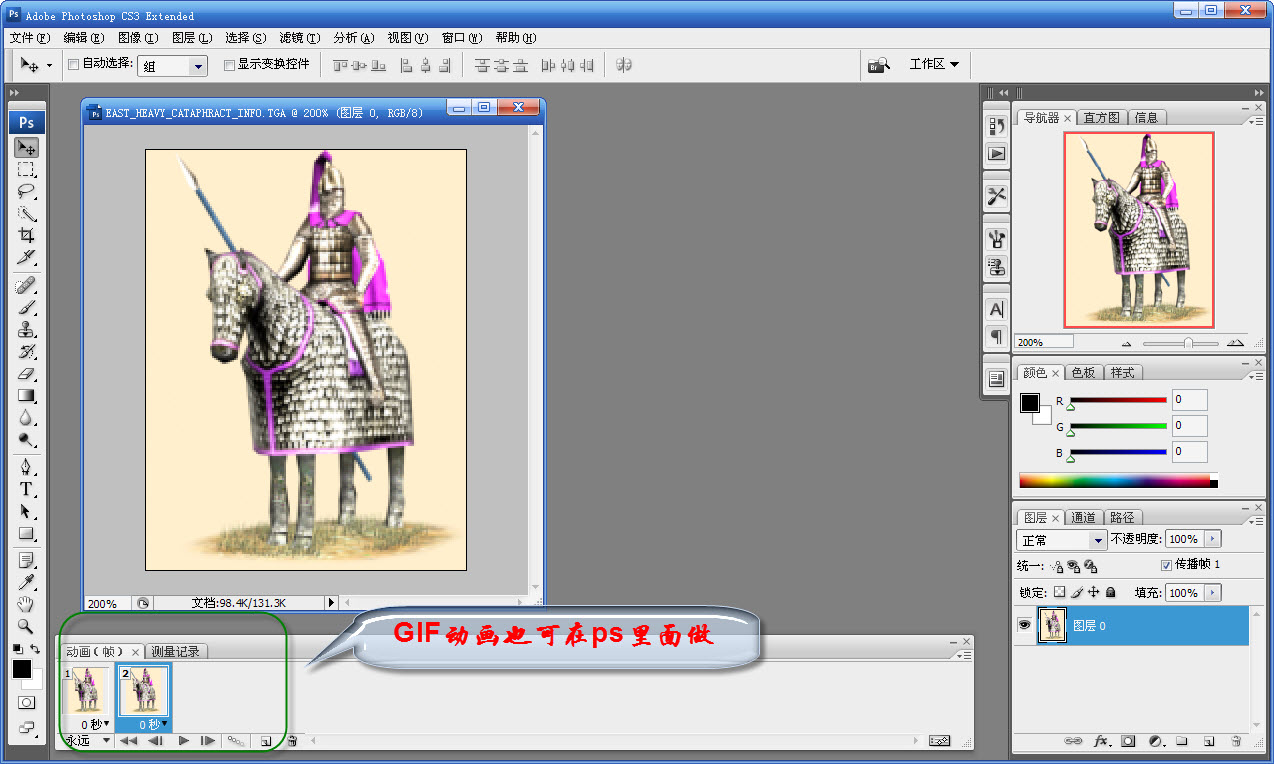Select the Eraser tool
Viewport: 1274px width, 764px height.
tap(27, 373)
